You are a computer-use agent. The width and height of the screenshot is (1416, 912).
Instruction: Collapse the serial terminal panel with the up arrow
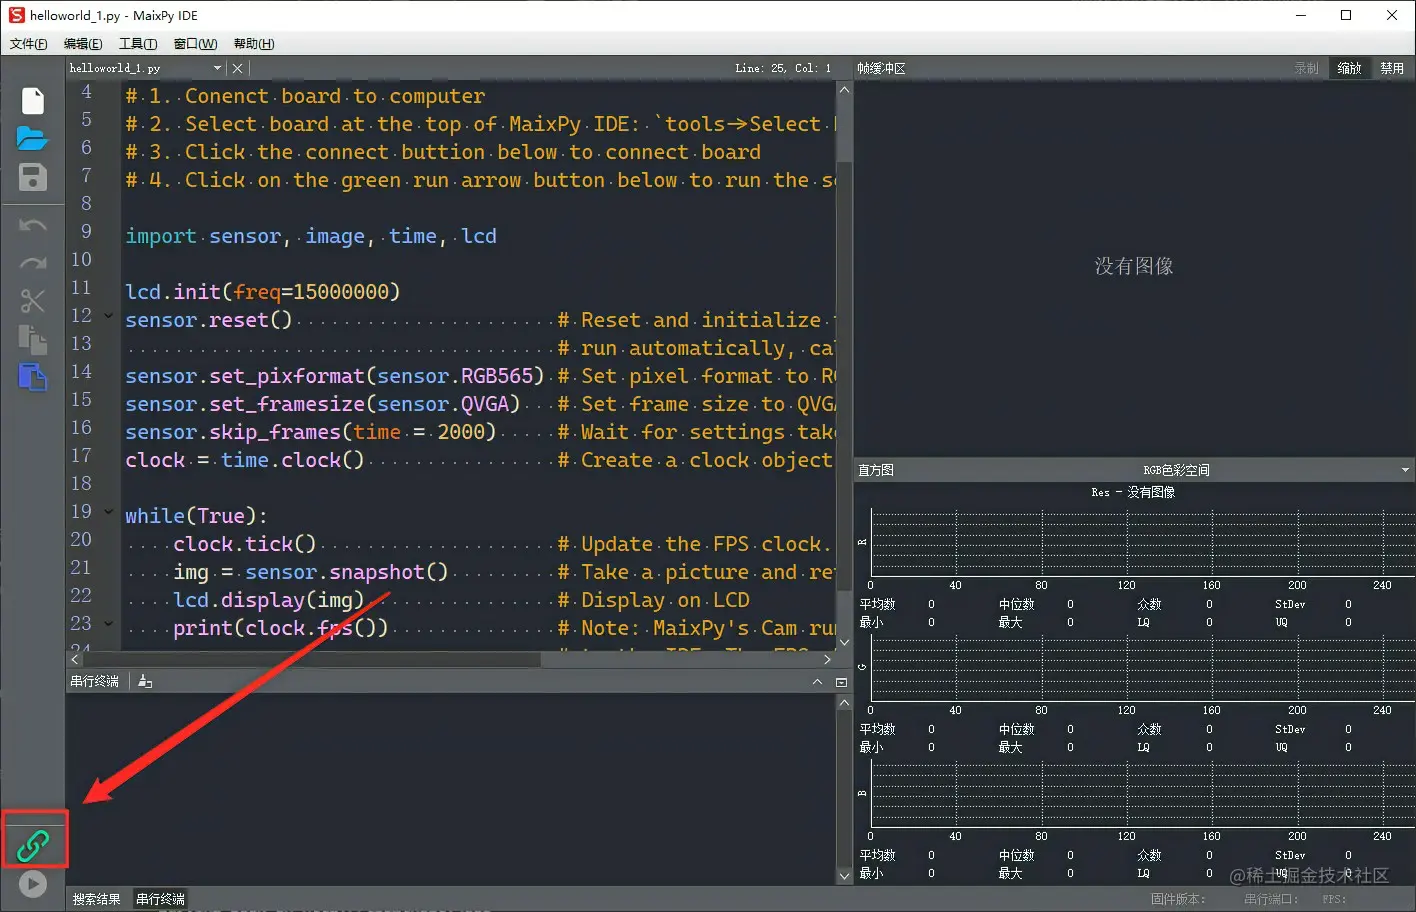click(x=817, y=682)
